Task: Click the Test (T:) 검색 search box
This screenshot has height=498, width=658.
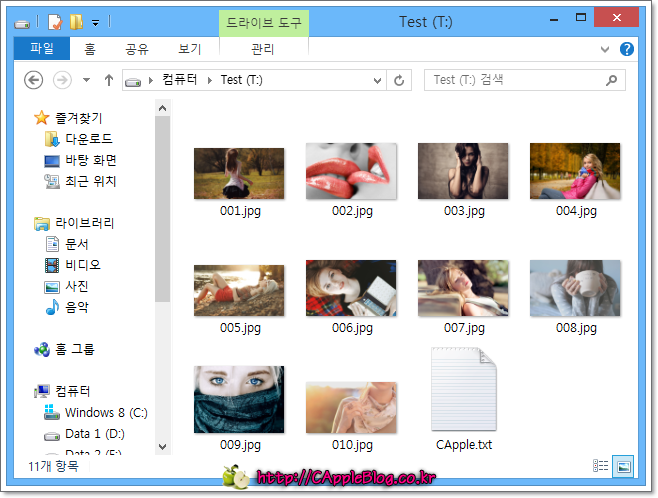Action: 525,80
